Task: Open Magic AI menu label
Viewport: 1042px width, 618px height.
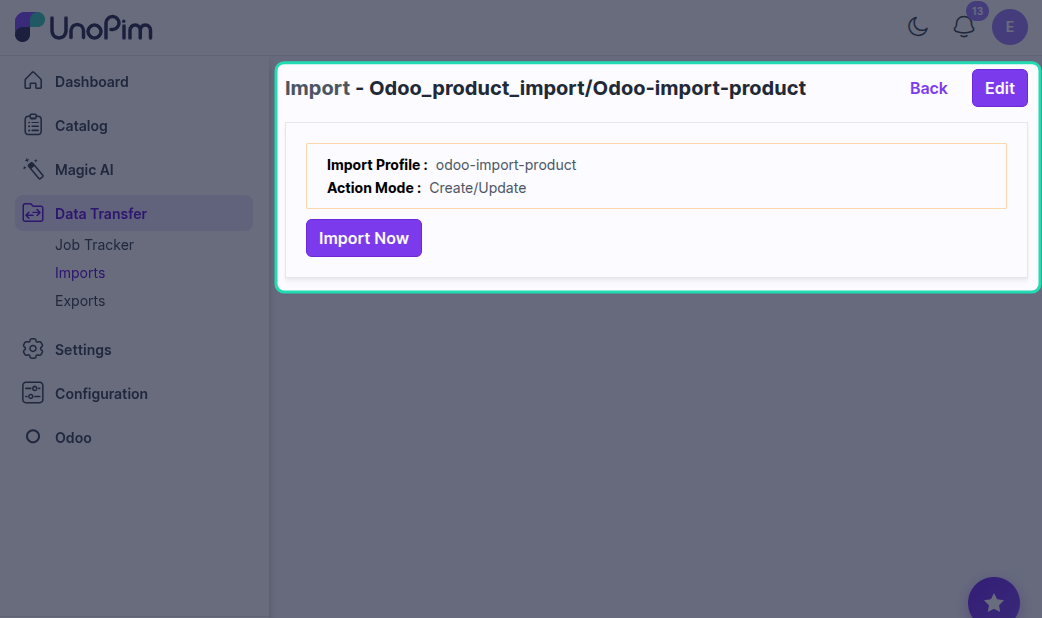Action: click(84, 169)
